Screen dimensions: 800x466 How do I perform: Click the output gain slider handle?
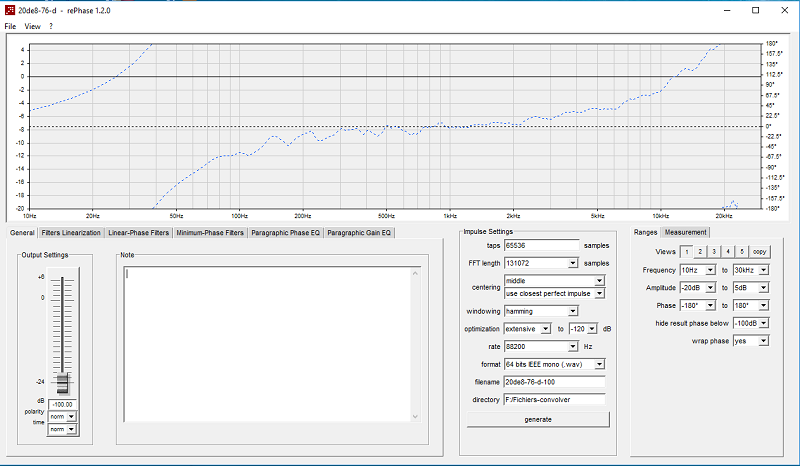(62, 384)
